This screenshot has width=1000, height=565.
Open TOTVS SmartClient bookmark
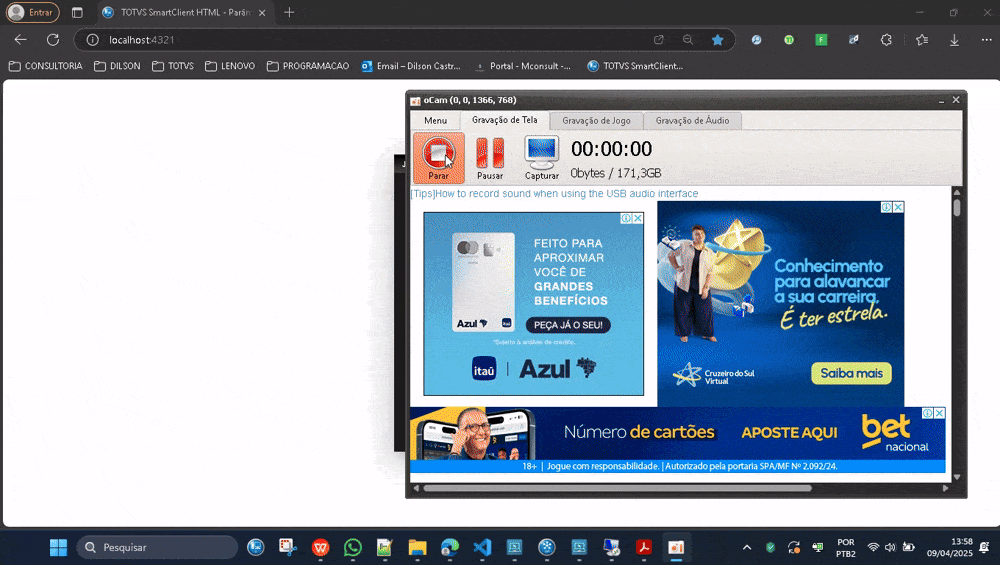coord(636,66)
